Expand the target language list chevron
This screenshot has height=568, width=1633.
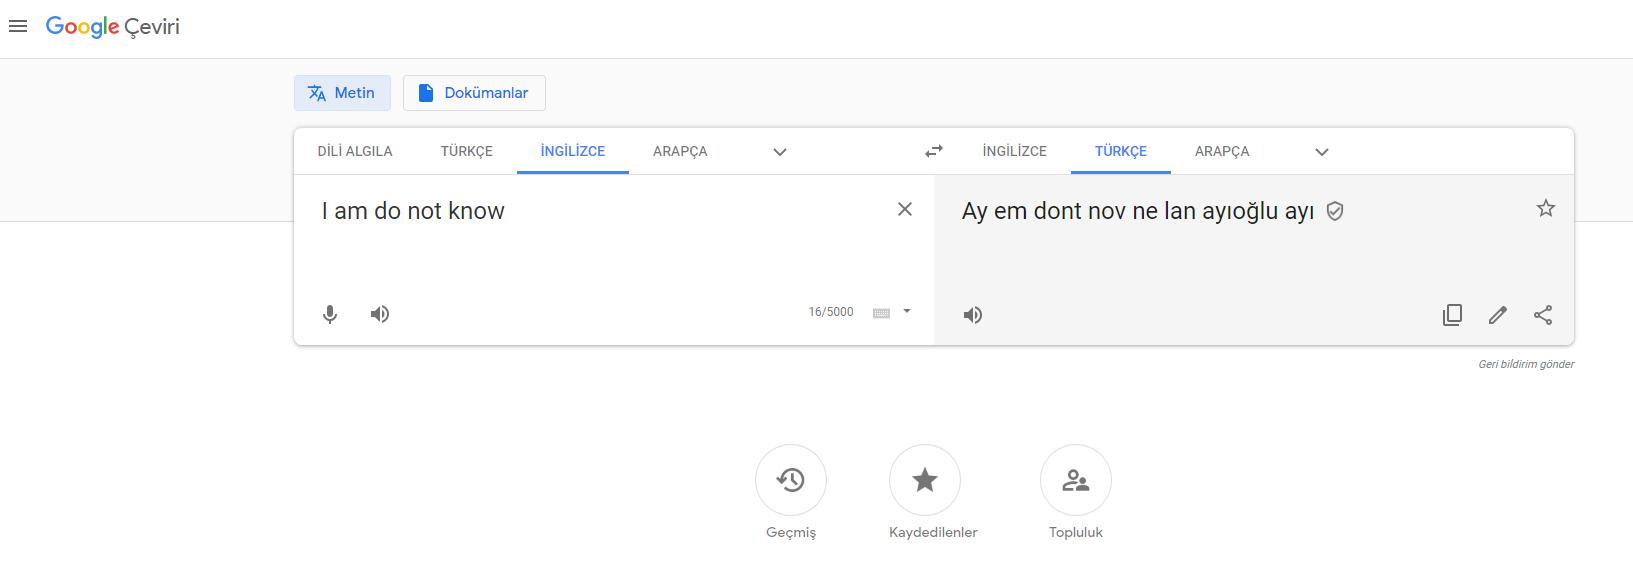point(1322,152)
